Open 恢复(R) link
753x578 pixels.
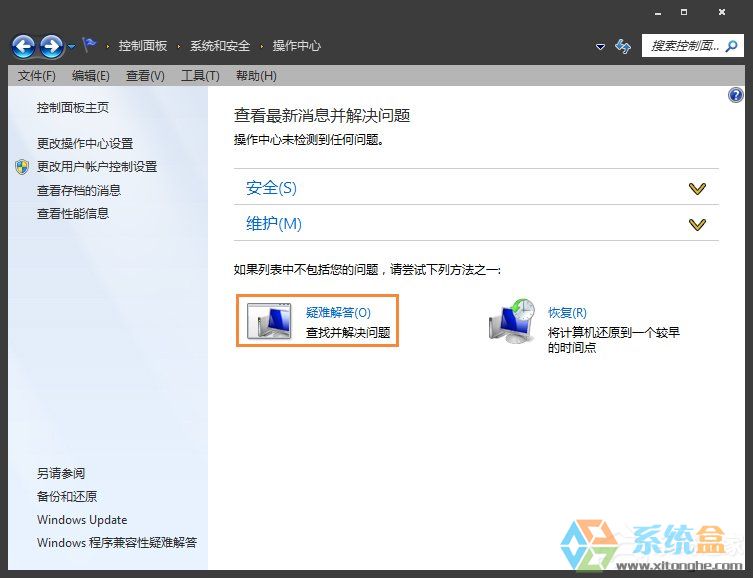pos(567,313)
